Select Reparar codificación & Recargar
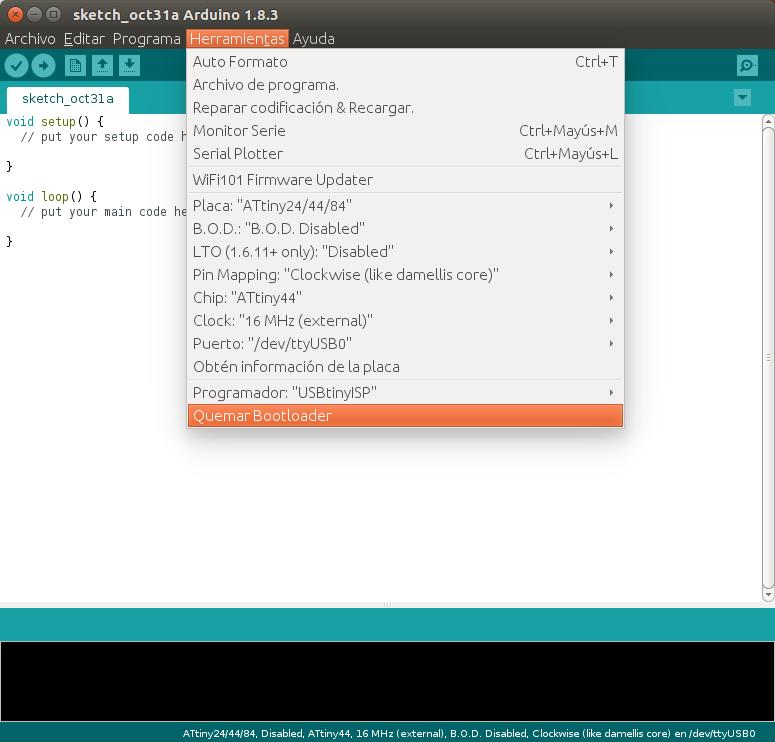This screenshot has height=742, width=775. pos(405,108)
